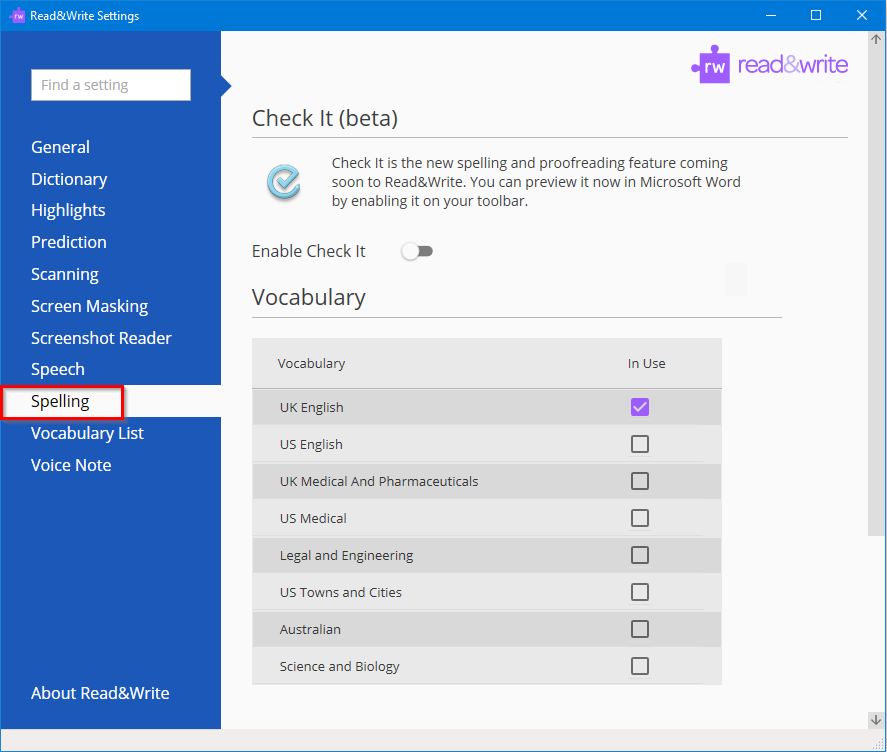This screenshot has width=887, height=752.
Task: Select UK Medical And Pharmaceuticals label
Action: pos(379,482)
